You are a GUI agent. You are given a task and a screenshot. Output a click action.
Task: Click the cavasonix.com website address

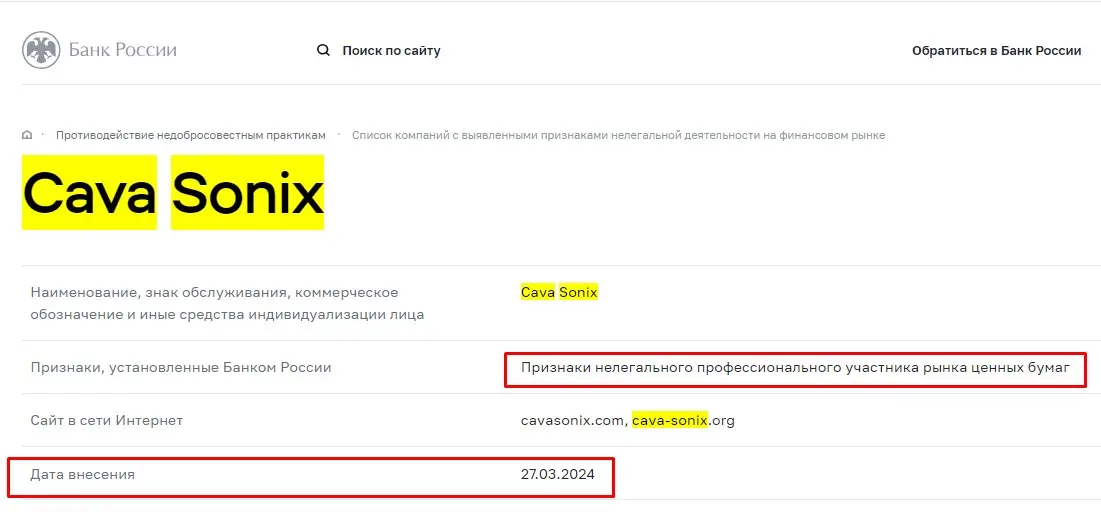point(573,421)
